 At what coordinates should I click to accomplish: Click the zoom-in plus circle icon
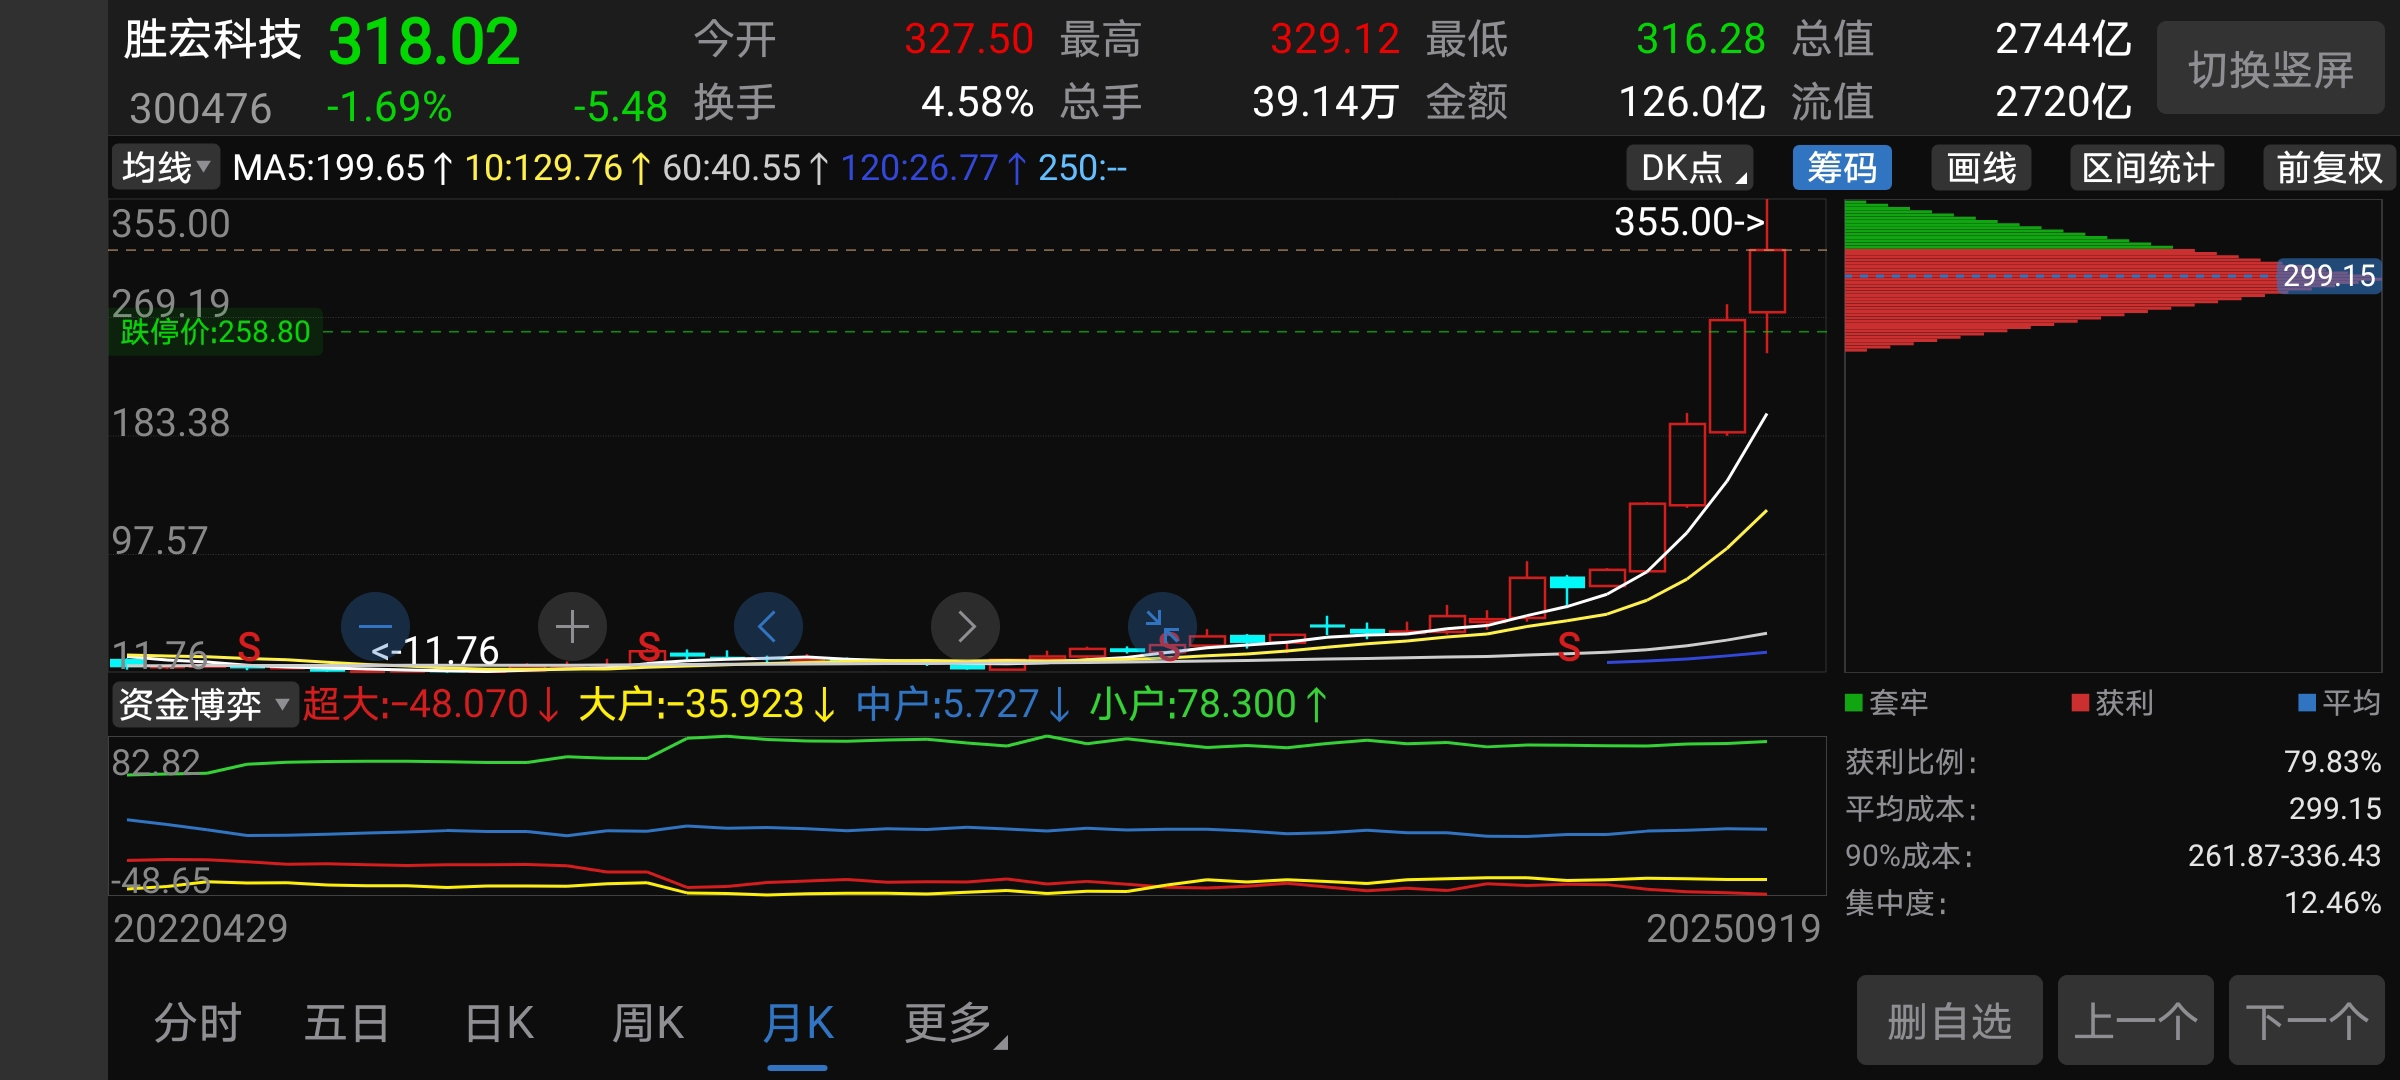pos(572,627)
